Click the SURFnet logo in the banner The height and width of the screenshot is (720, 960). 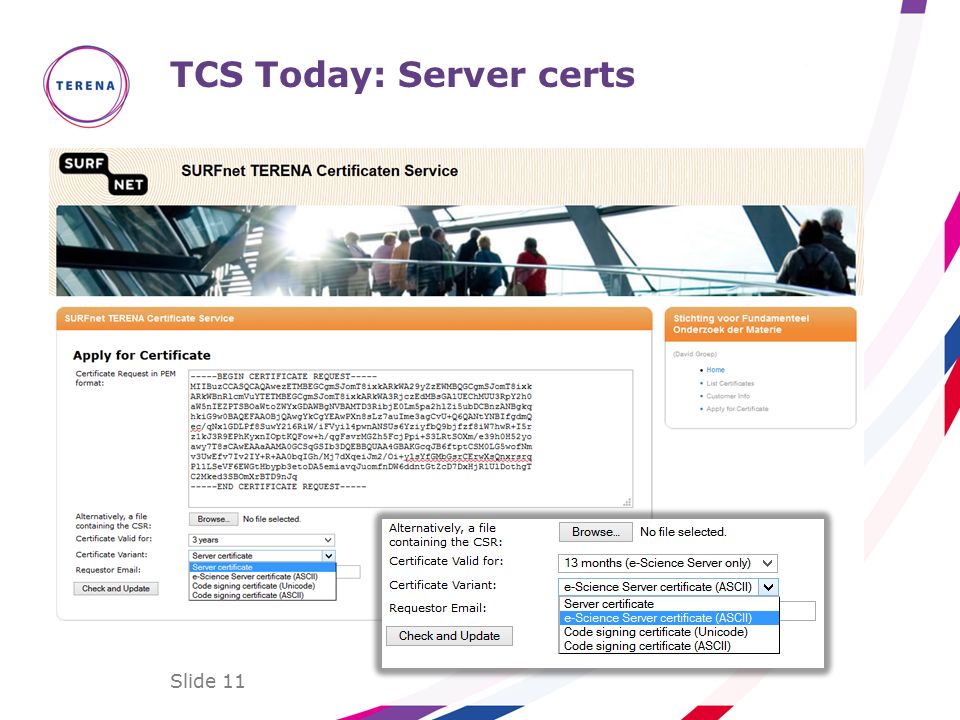click(x=103, y=174)
